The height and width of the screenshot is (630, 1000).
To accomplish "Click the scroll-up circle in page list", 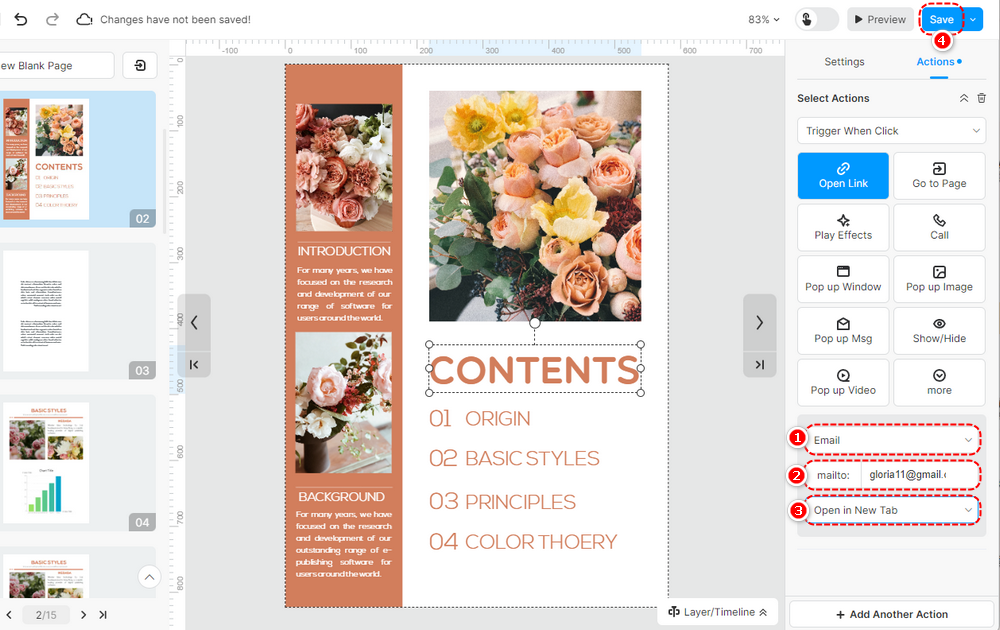I will (149, 577).
